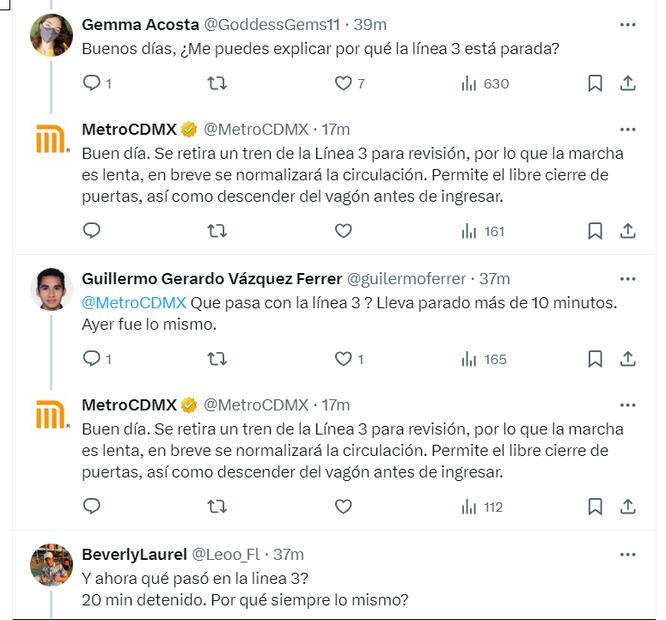
Task: Bookmark the second MetroCDMX reply with 112 views
Action: [595, 507]
